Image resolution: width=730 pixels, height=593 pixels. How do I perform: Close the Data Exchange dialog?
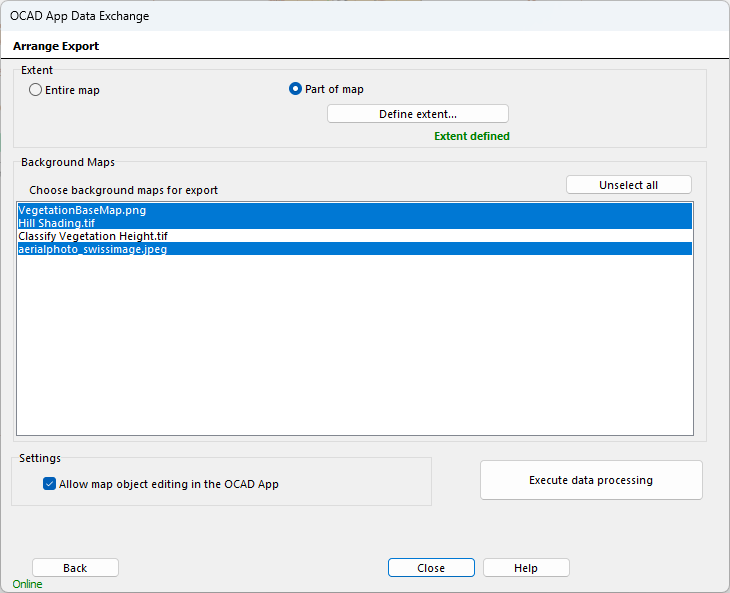pos(431,568)
